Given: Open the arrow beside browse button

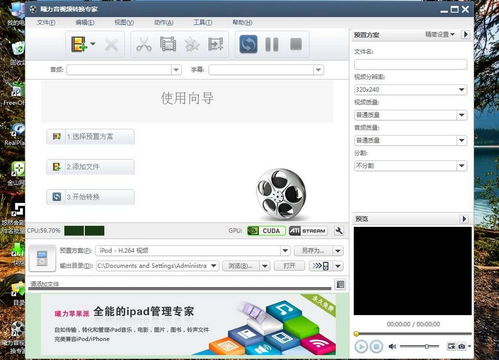Looking at the screenshot, I should coord(265,266).
